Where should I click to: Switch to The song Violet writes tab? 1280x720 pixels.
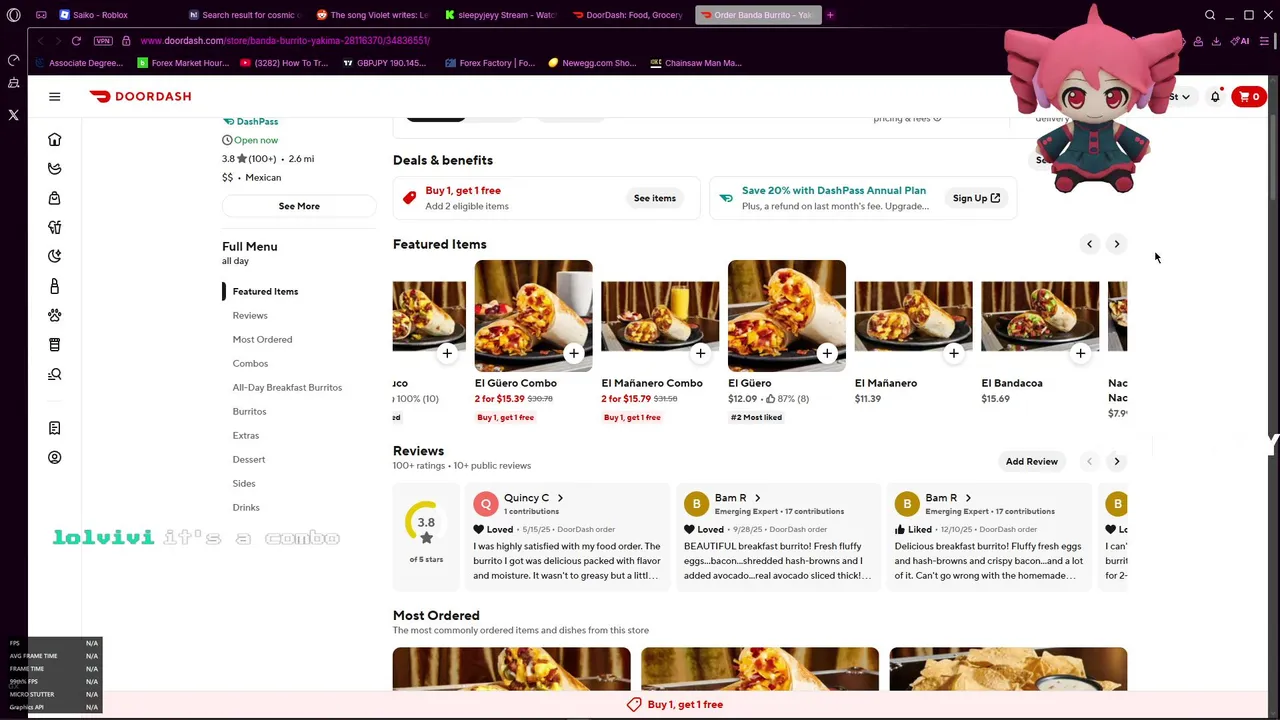point(372,15)
